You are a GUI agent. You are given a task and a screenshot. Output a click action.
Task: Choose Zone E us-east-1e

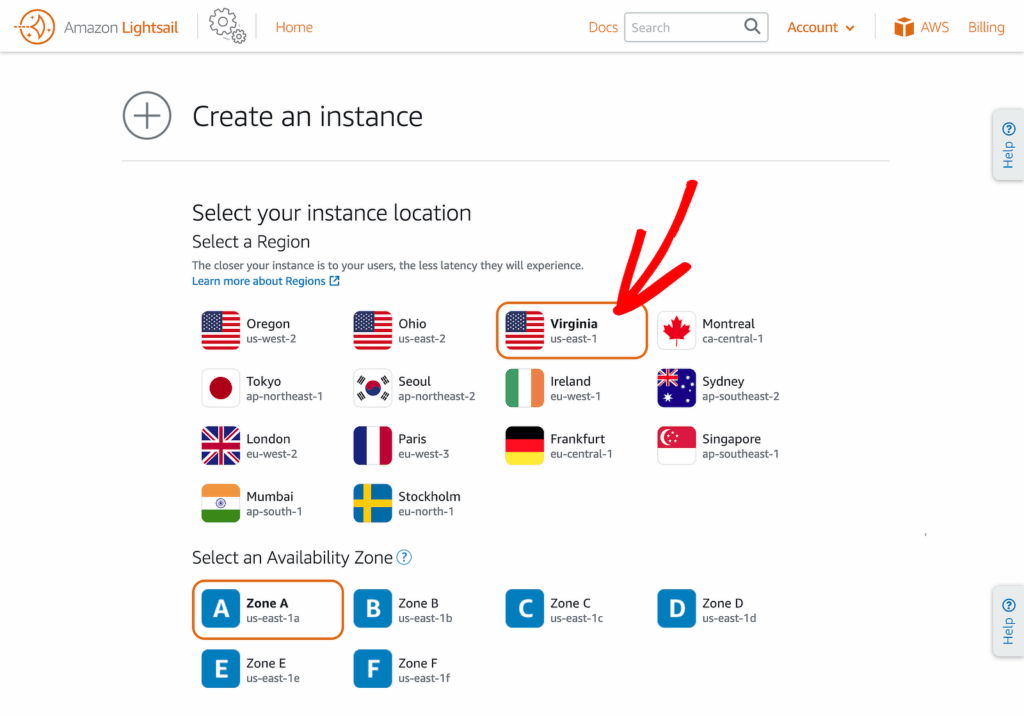click(251, 669)
